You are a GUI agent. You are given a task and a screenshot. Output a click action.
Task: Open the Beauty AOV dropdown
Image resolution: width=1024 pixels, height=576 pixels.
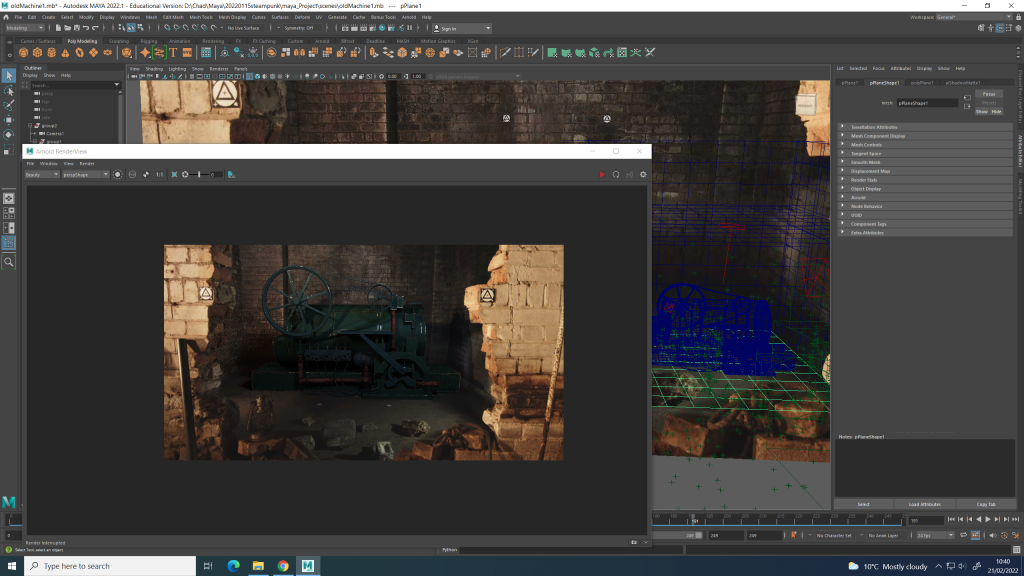[42, 174]
